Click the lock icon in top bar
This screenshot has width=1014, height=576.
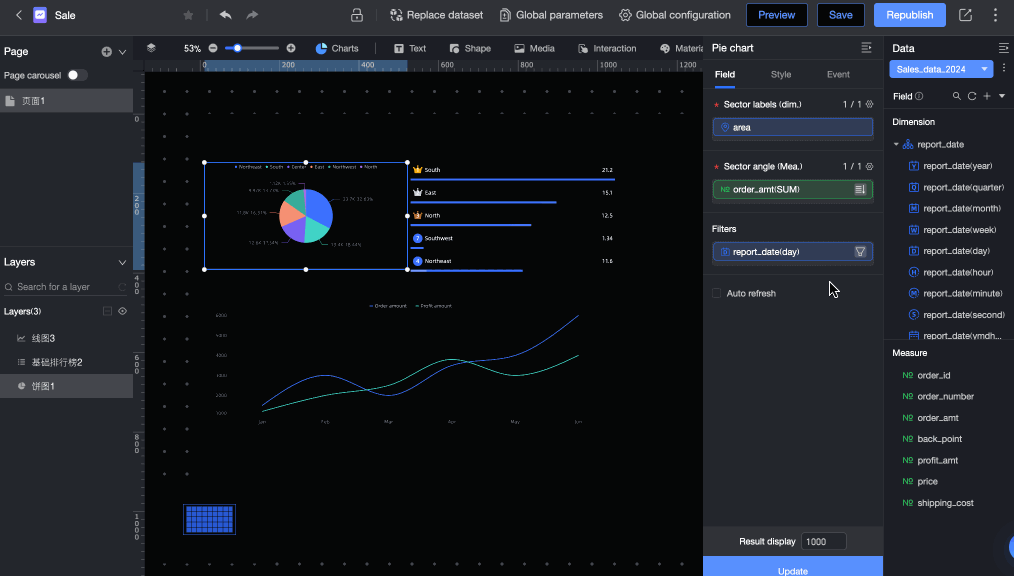[x=357, y=15]
